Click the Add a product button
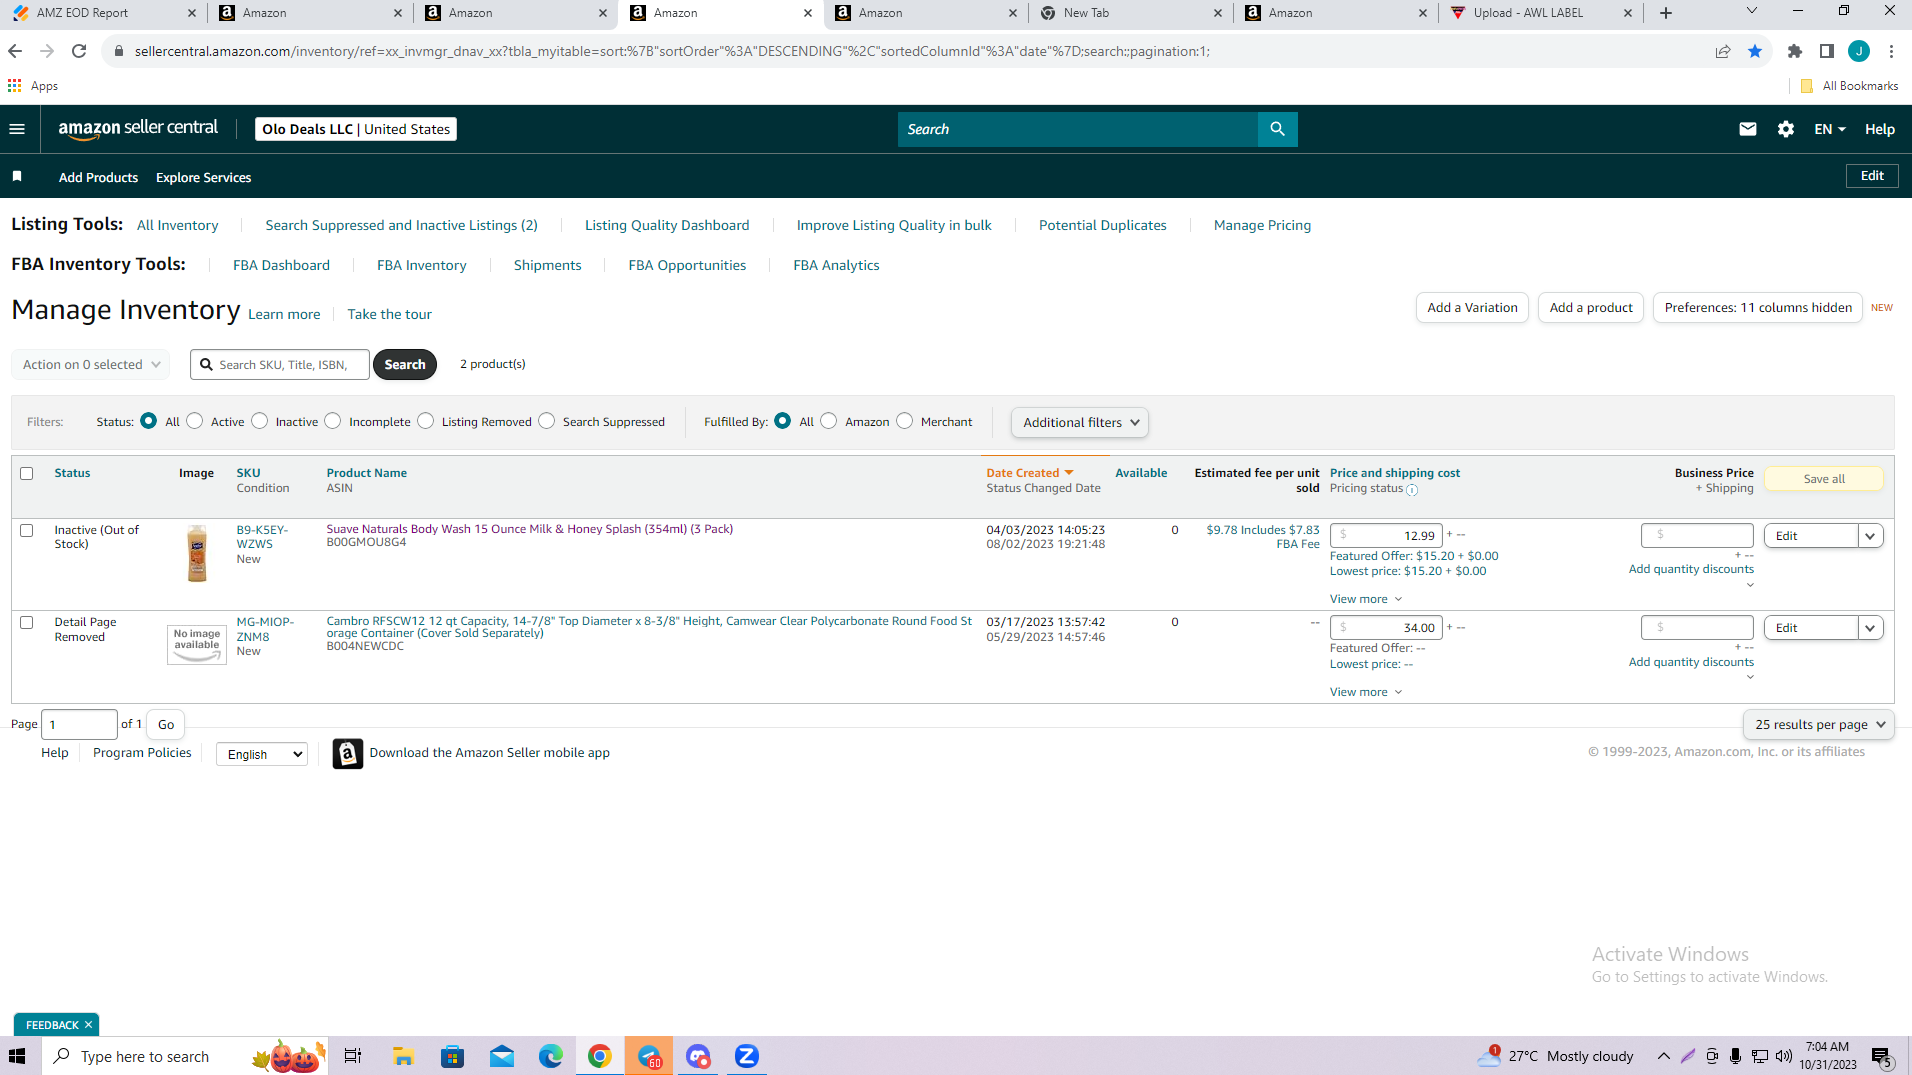This screenshot has height=1075, width=1912. pyautogui.click(x=1591, y=307)
